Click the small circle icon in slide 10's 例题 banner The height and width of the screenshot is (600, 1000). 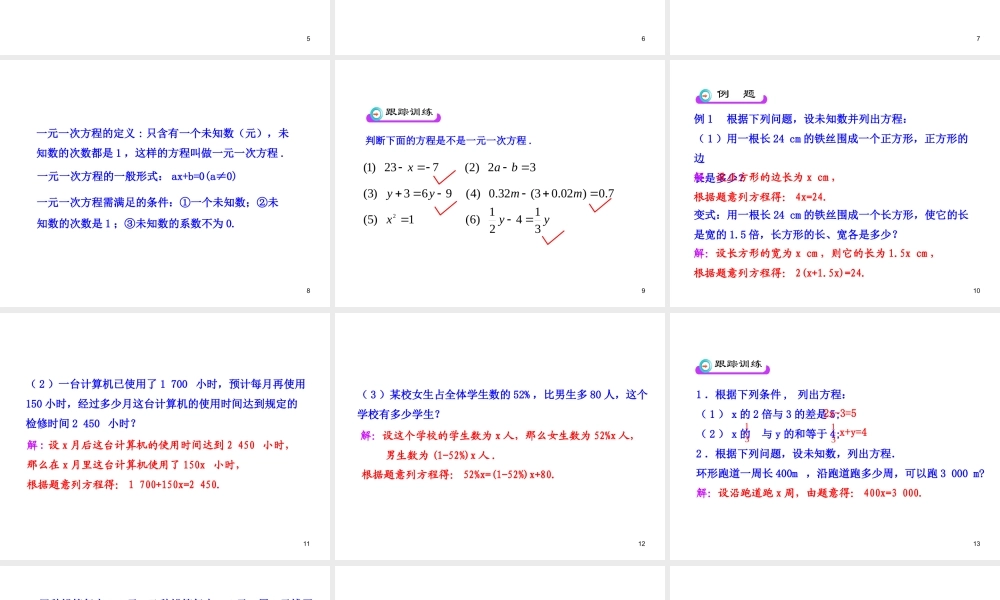[703, 96]
